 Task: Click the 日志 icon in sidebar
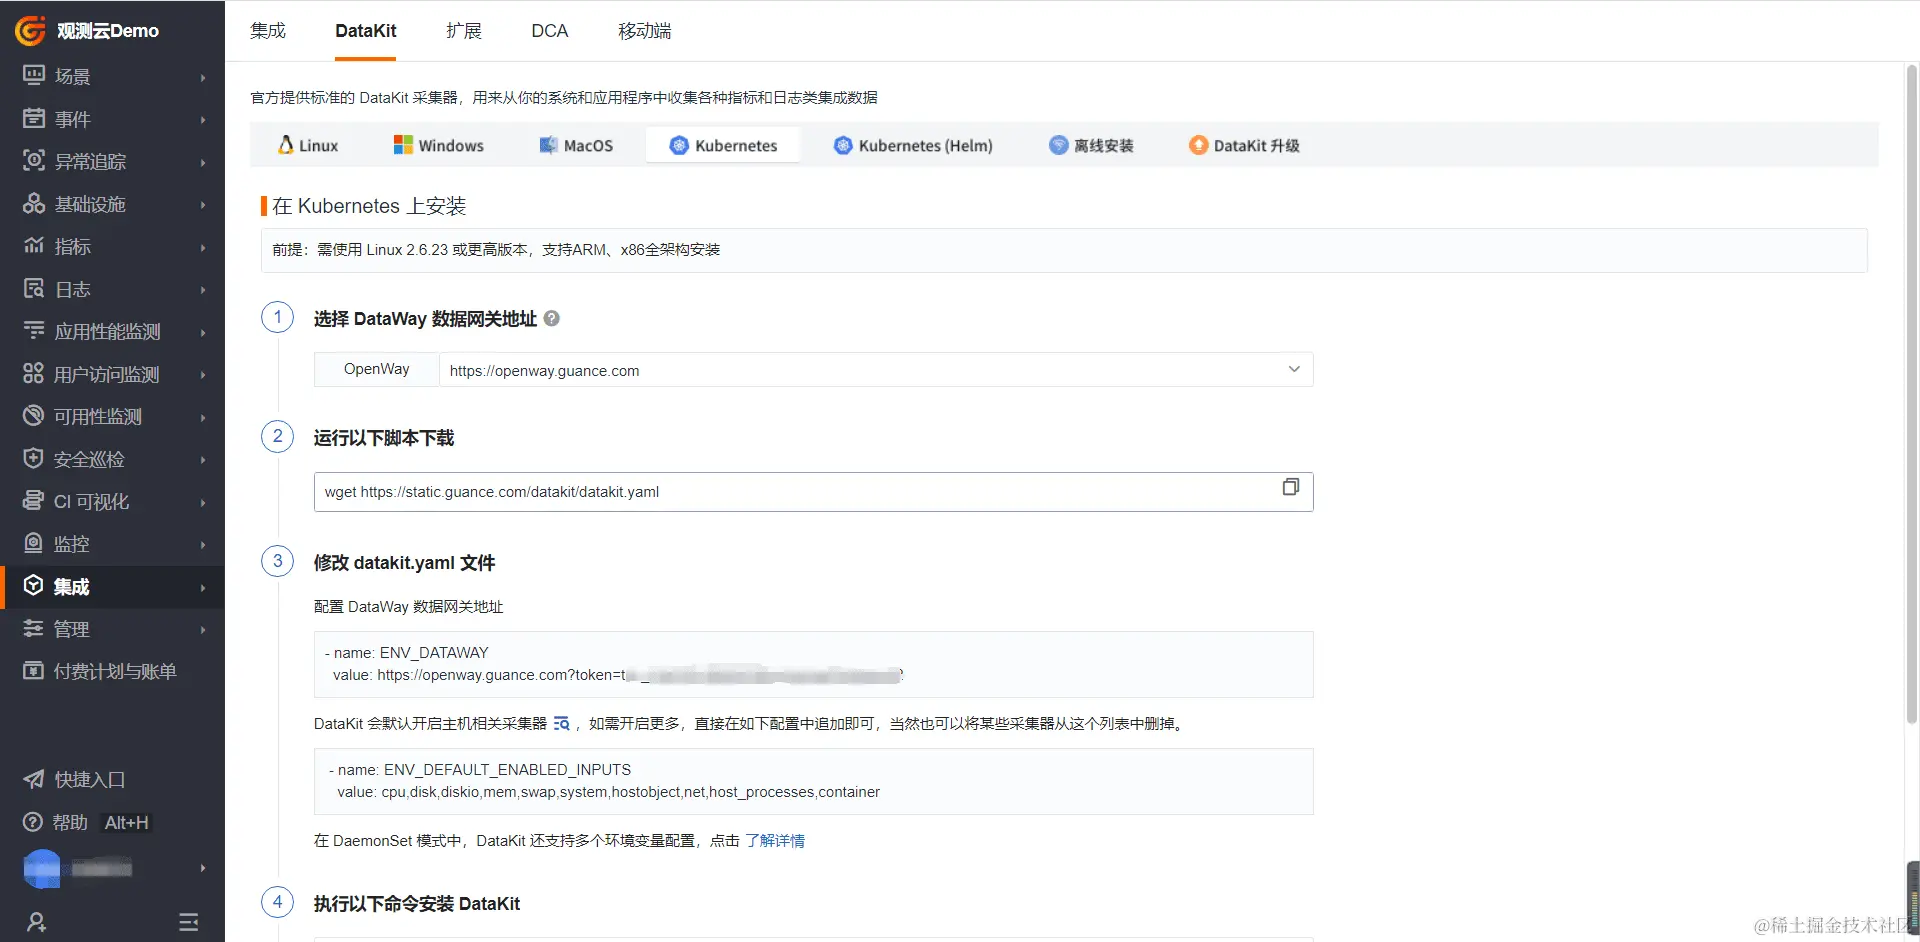tap(34, 289)
